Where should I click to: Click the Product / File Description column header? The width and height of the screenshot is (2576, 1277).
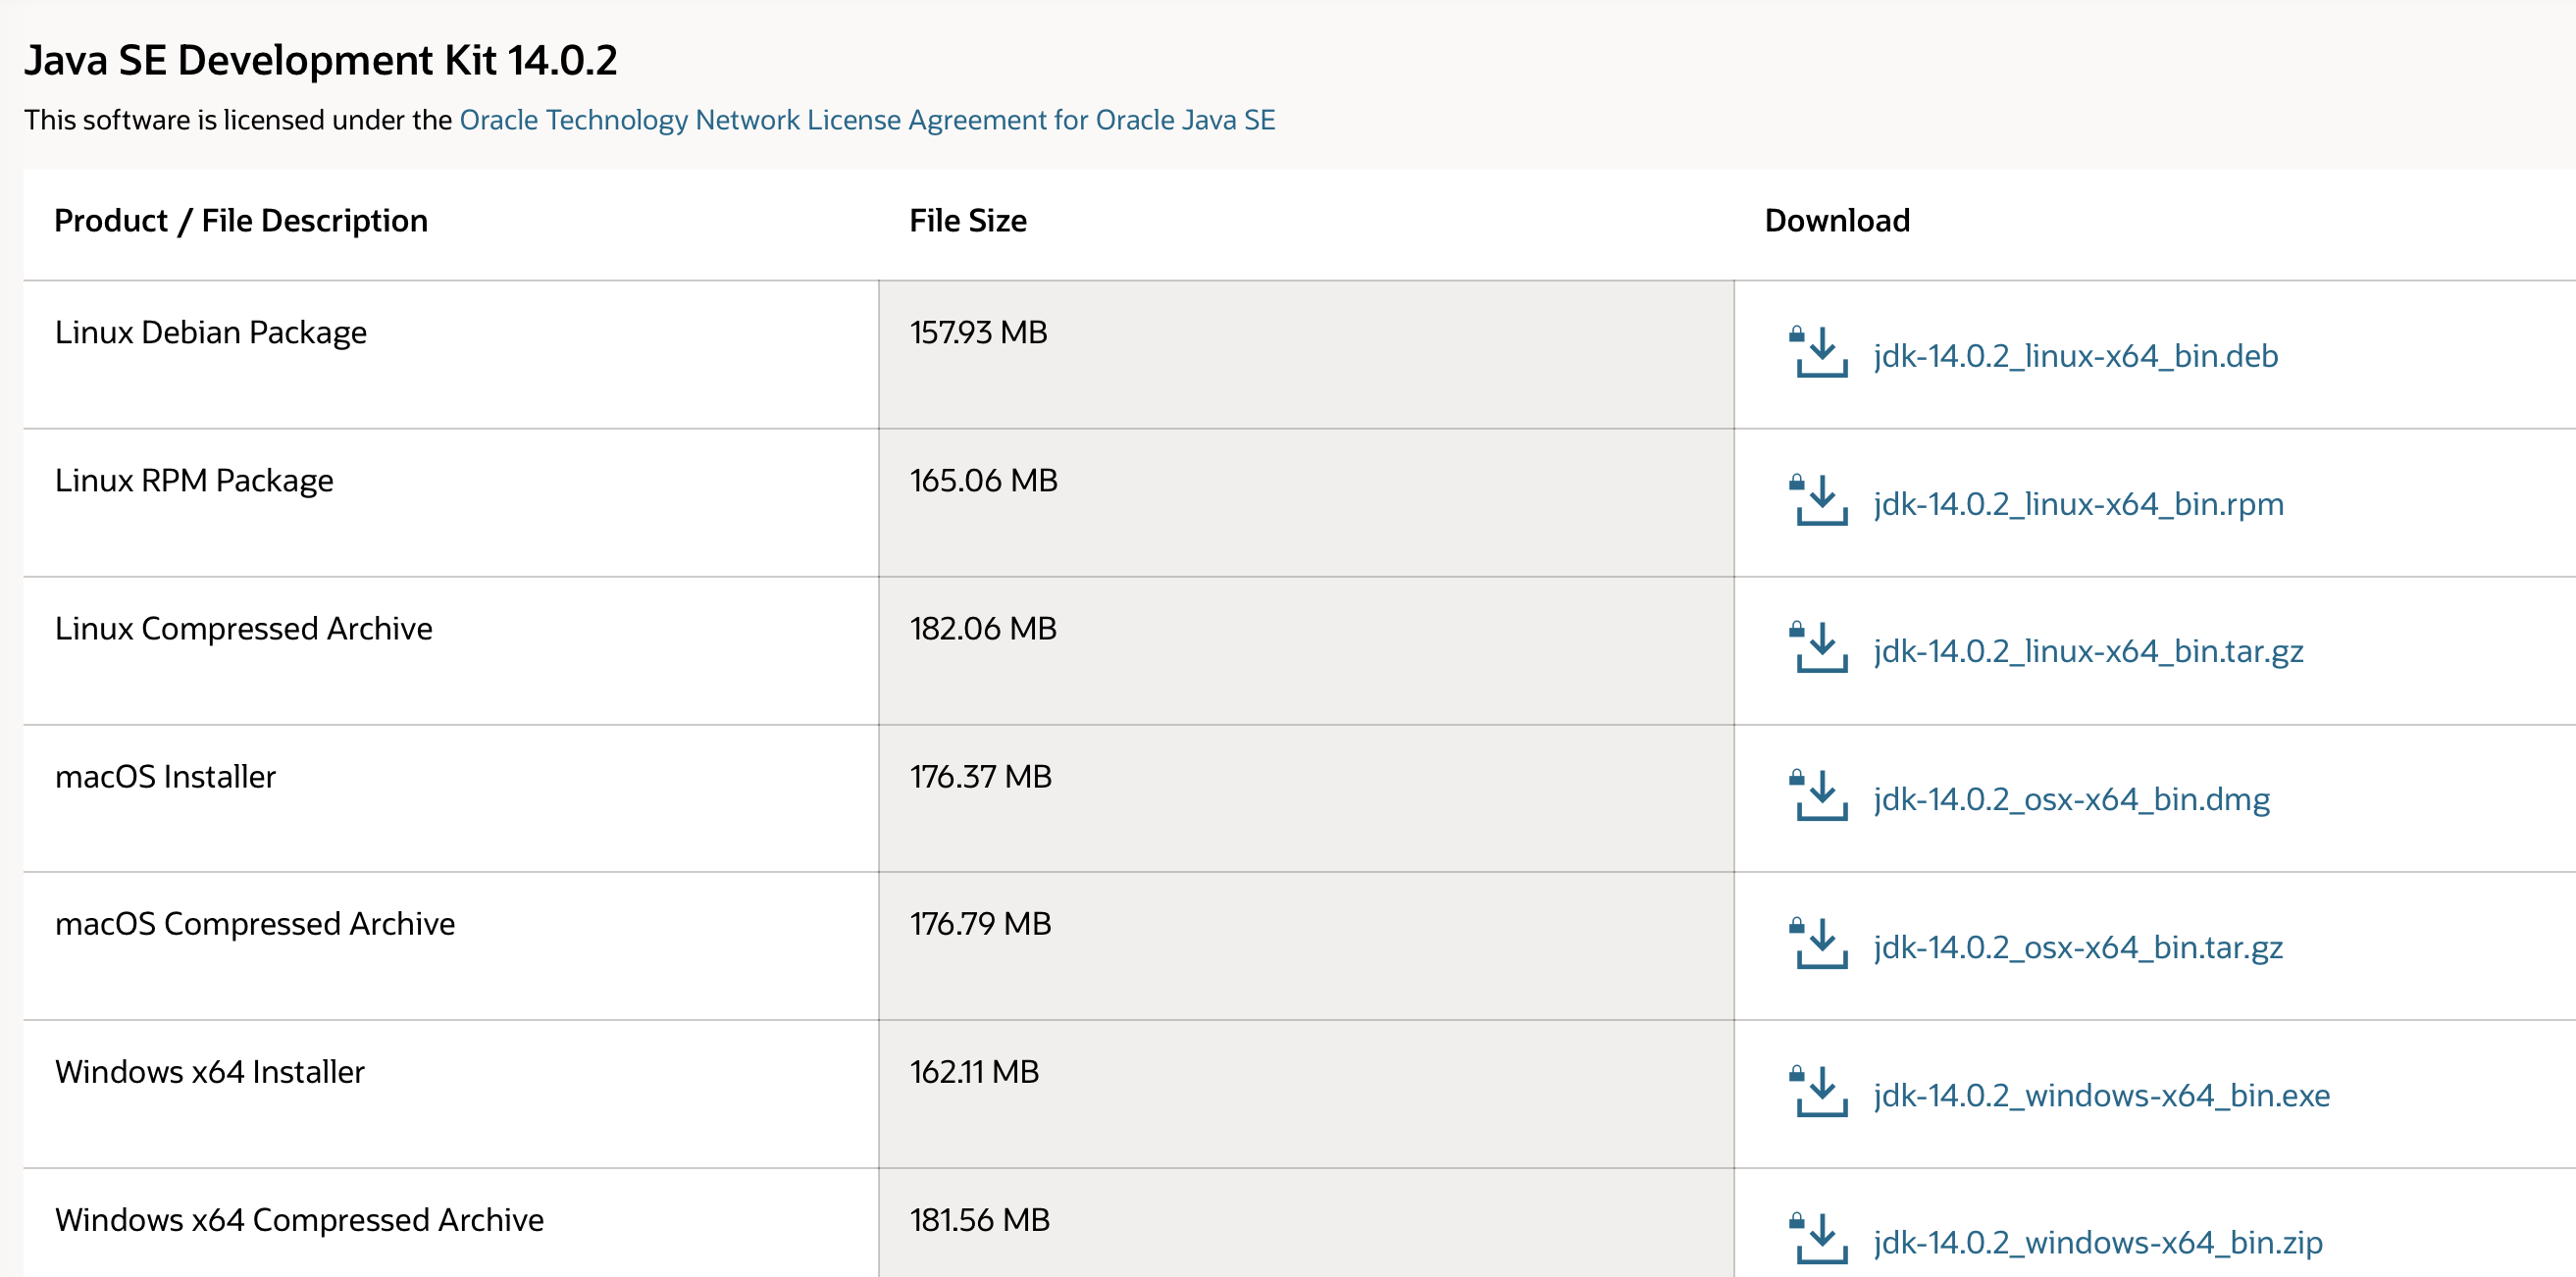[x=240, y=220]
